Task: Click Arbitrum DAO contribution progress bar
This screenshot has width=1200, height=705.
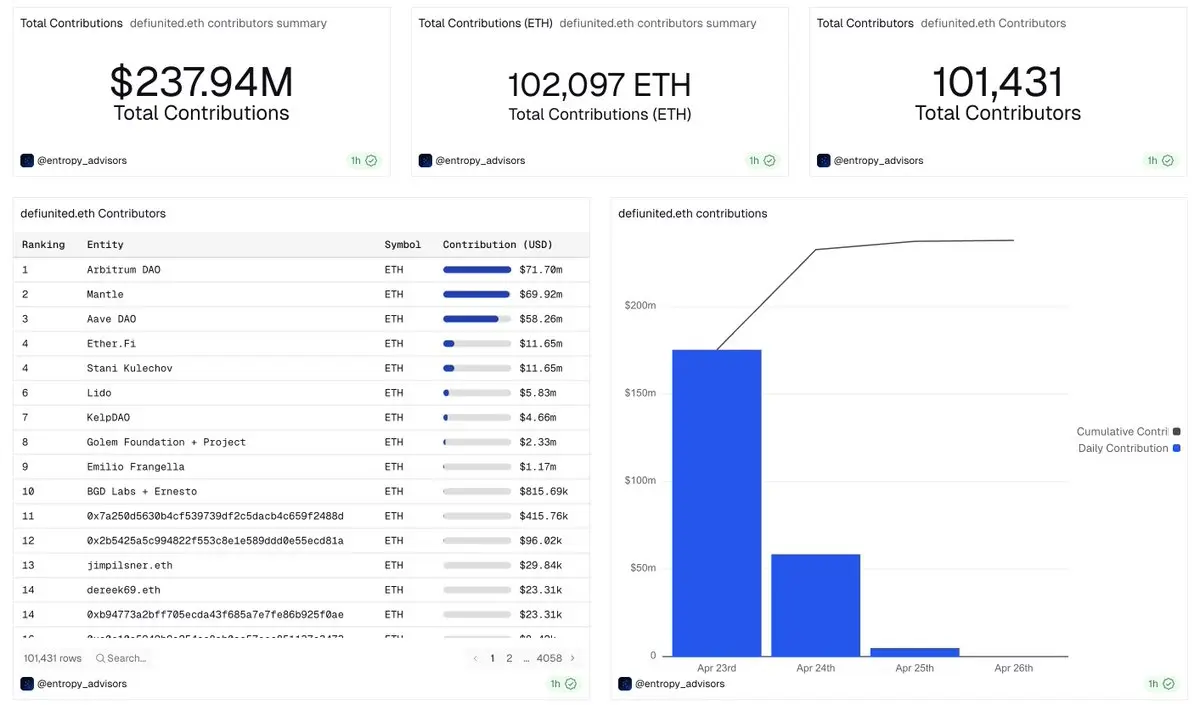Action: click(477, 270)
